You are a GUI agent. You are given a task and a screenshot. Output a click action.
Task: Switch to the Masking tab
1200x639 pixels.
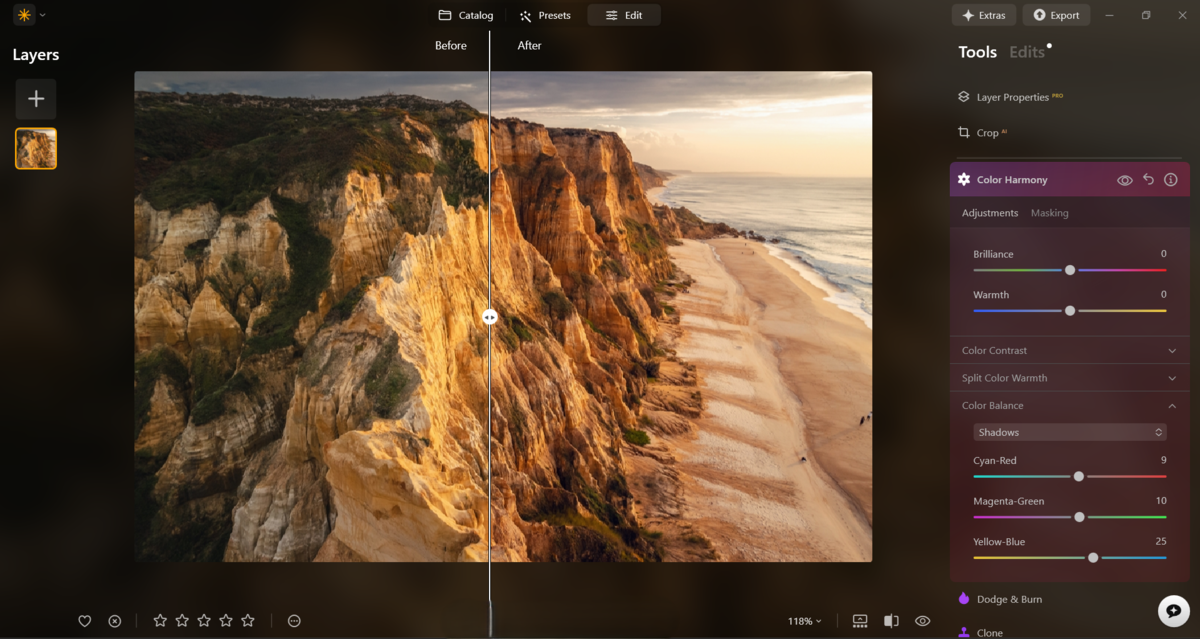[x=1048, y=212]
